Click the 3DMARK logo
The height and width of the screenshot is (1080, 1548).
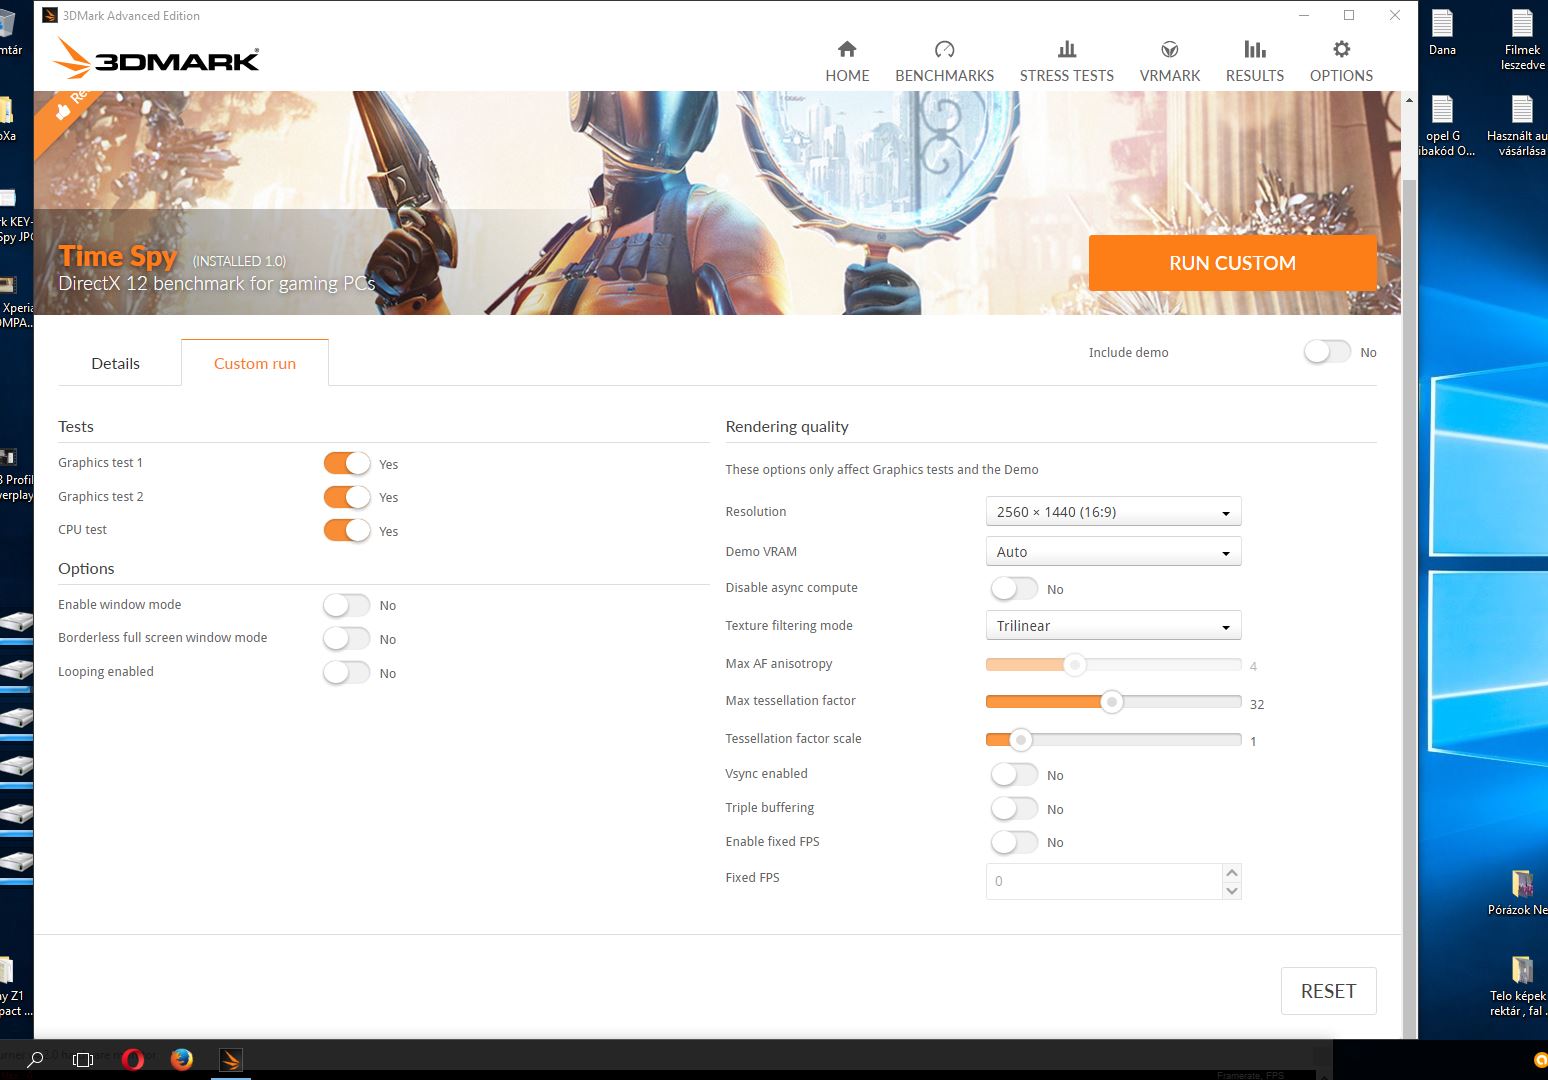pos(156,59)
